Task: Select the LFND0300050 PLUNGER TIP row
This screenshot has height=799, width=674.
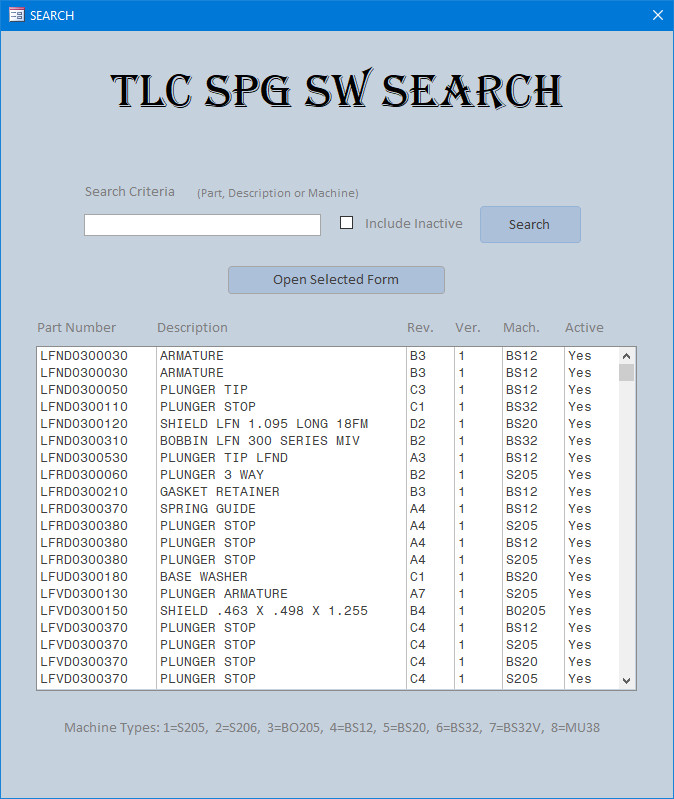Action: tap(329, 390)
